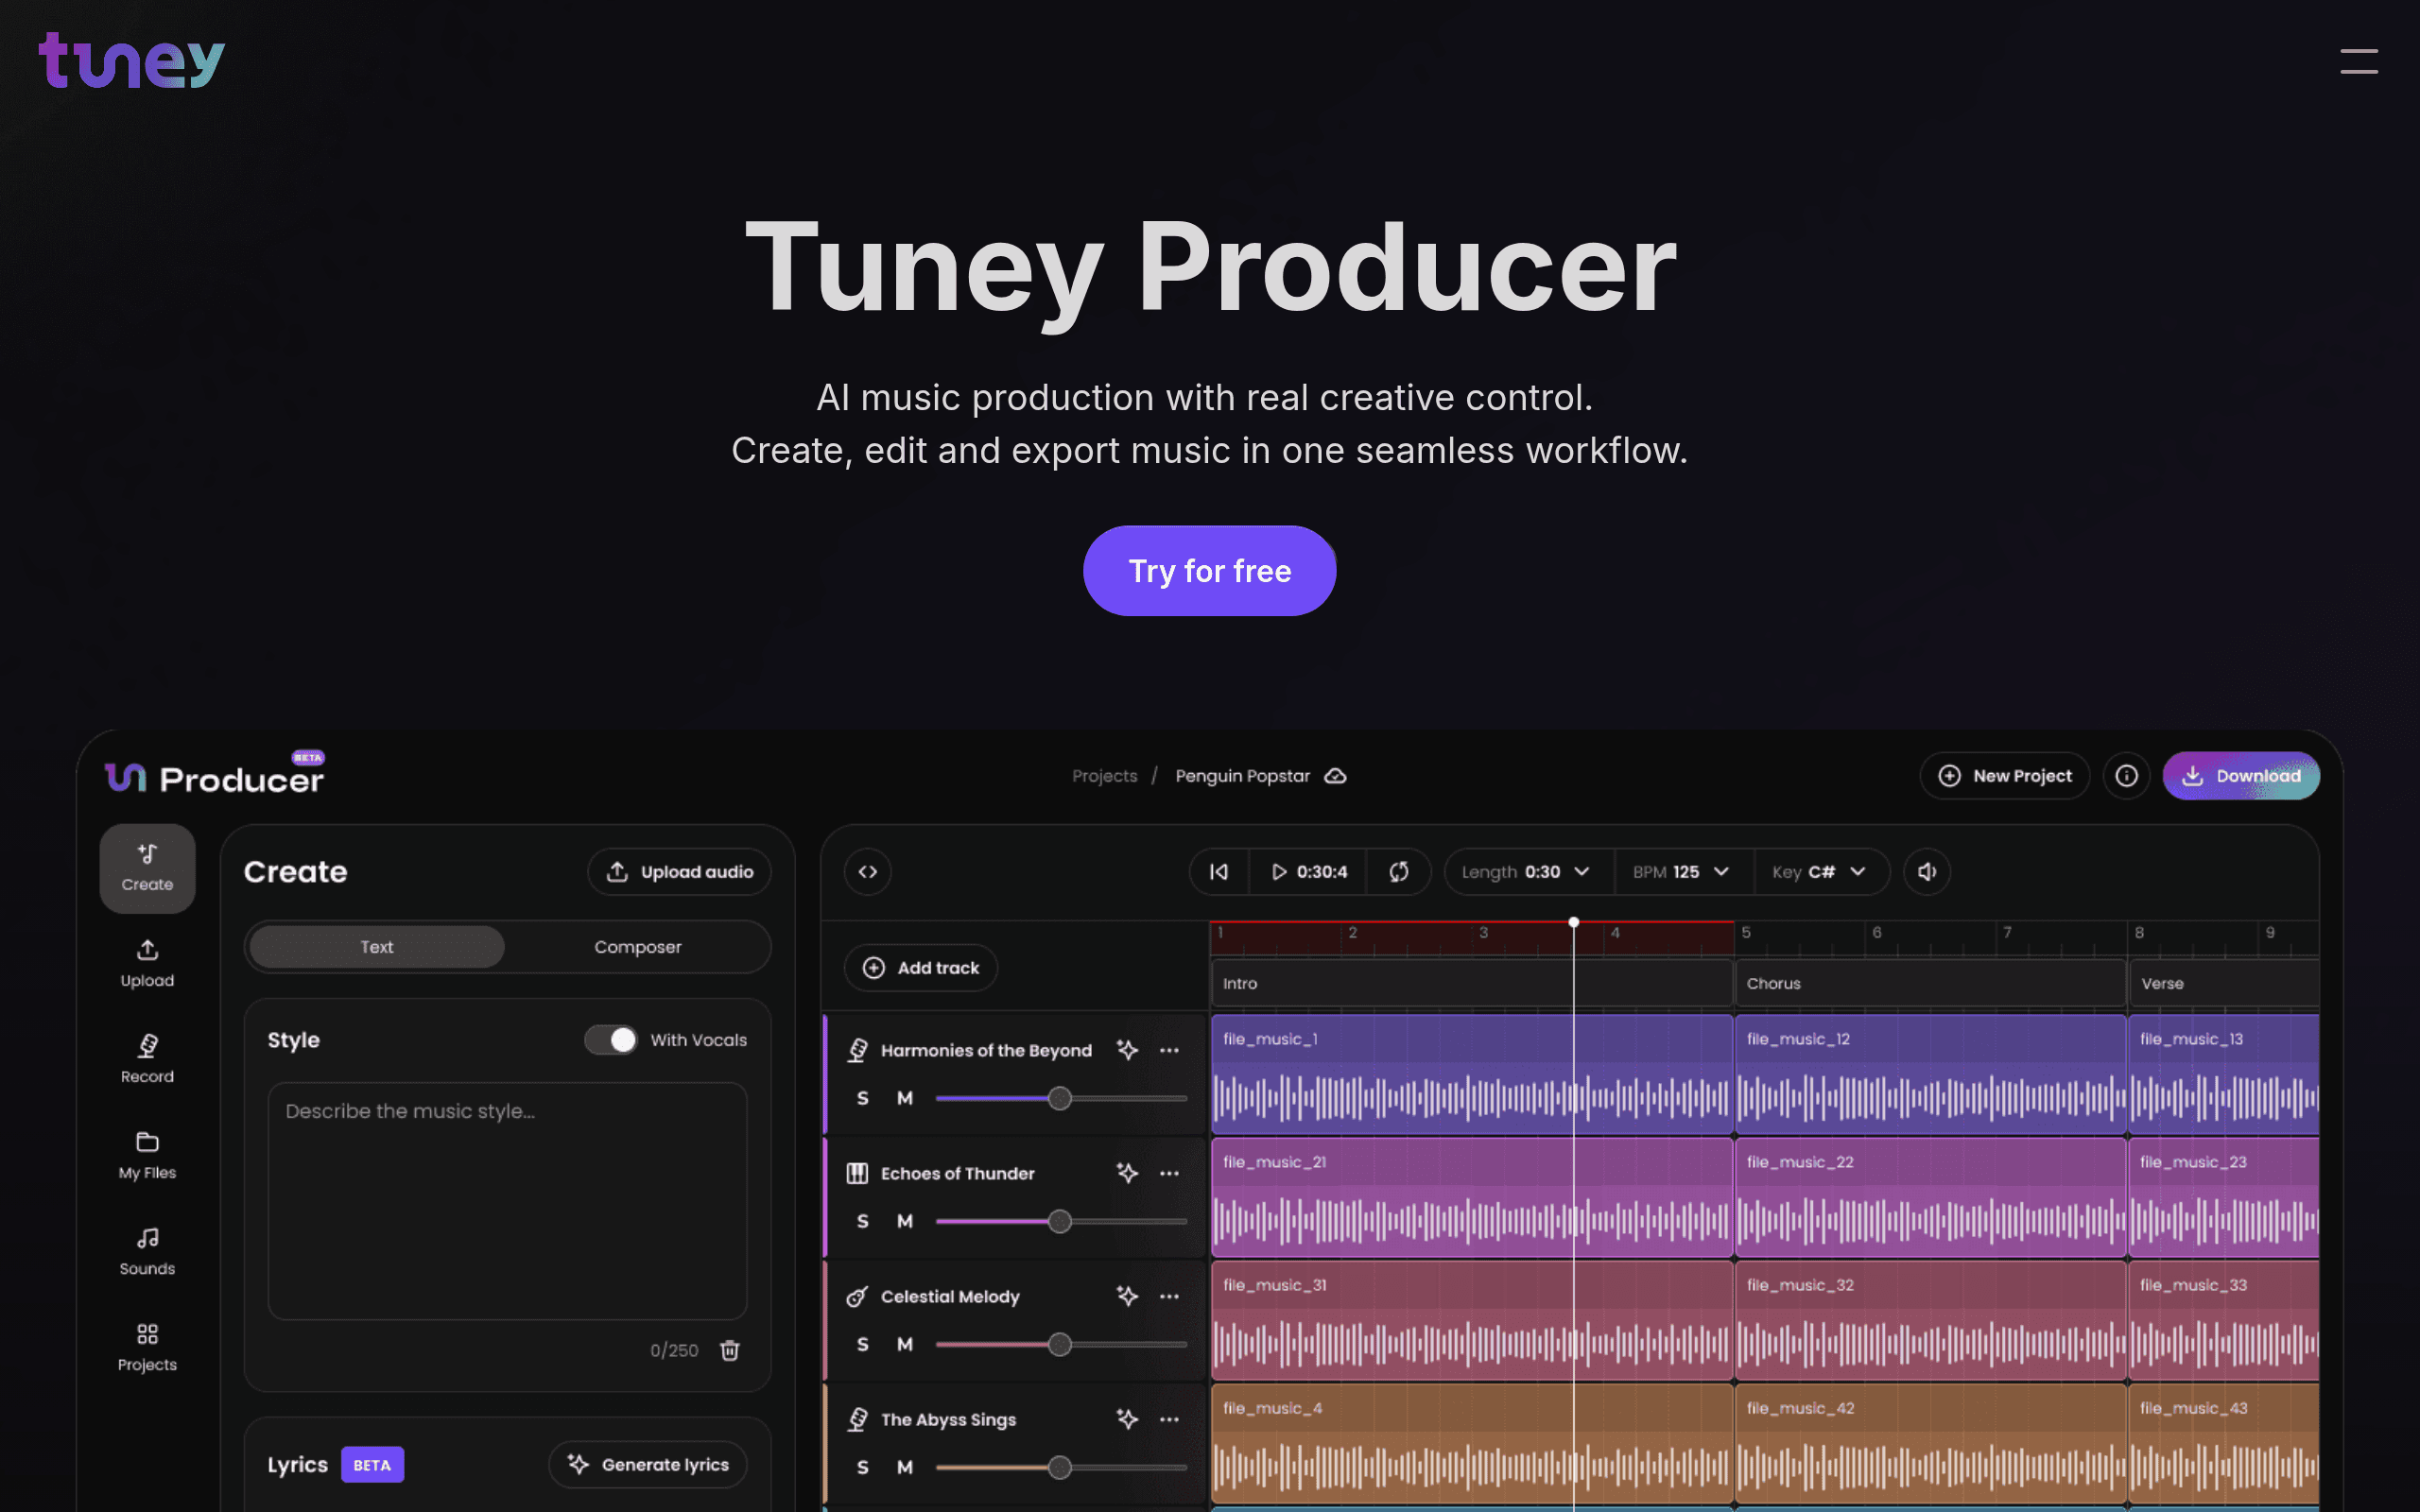The image size is (2420, 1512).
Task: Clear style text with trash icon
Action: 730,1350
